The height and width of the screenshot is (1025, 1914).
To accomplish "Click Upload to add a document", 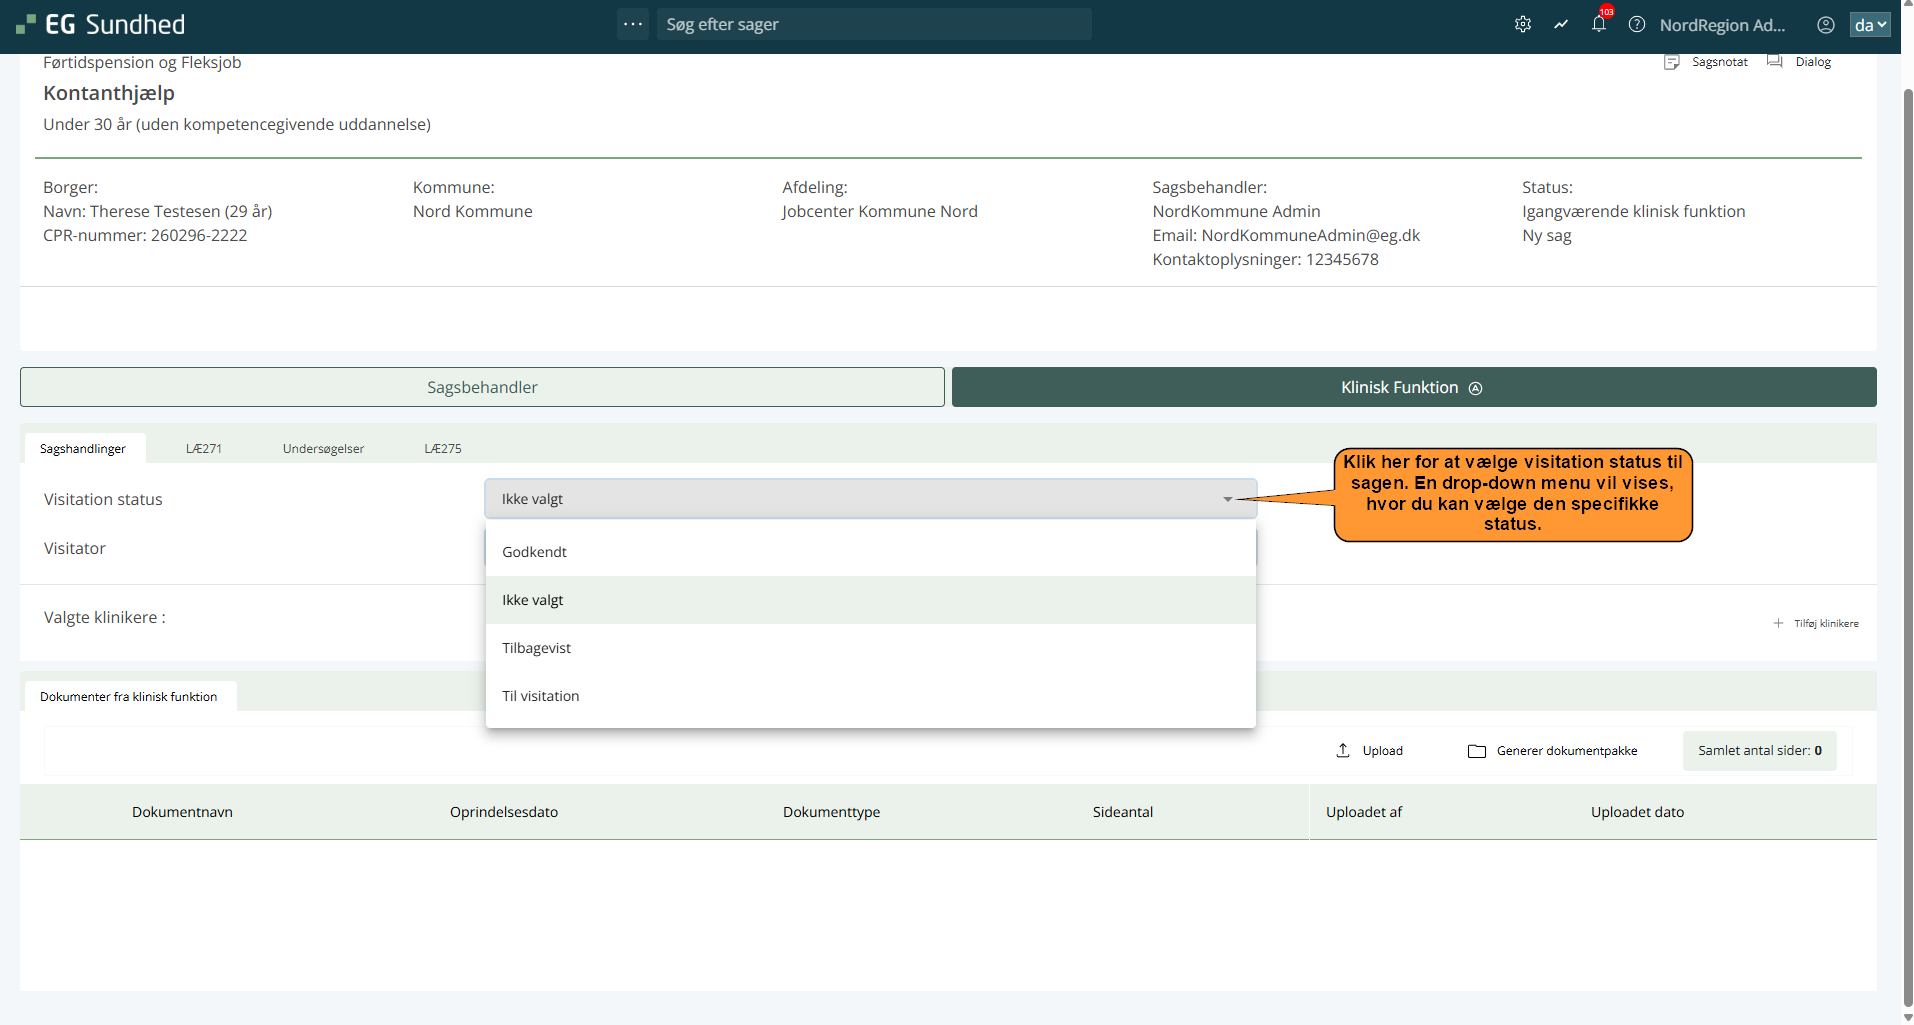I will tap(1370, 751).
